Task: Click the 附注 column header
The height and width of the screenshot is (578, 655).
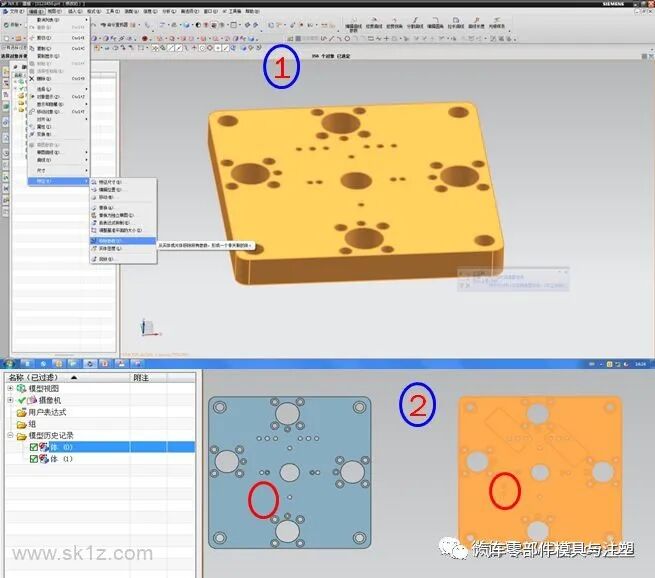Action: pos(149,378)
